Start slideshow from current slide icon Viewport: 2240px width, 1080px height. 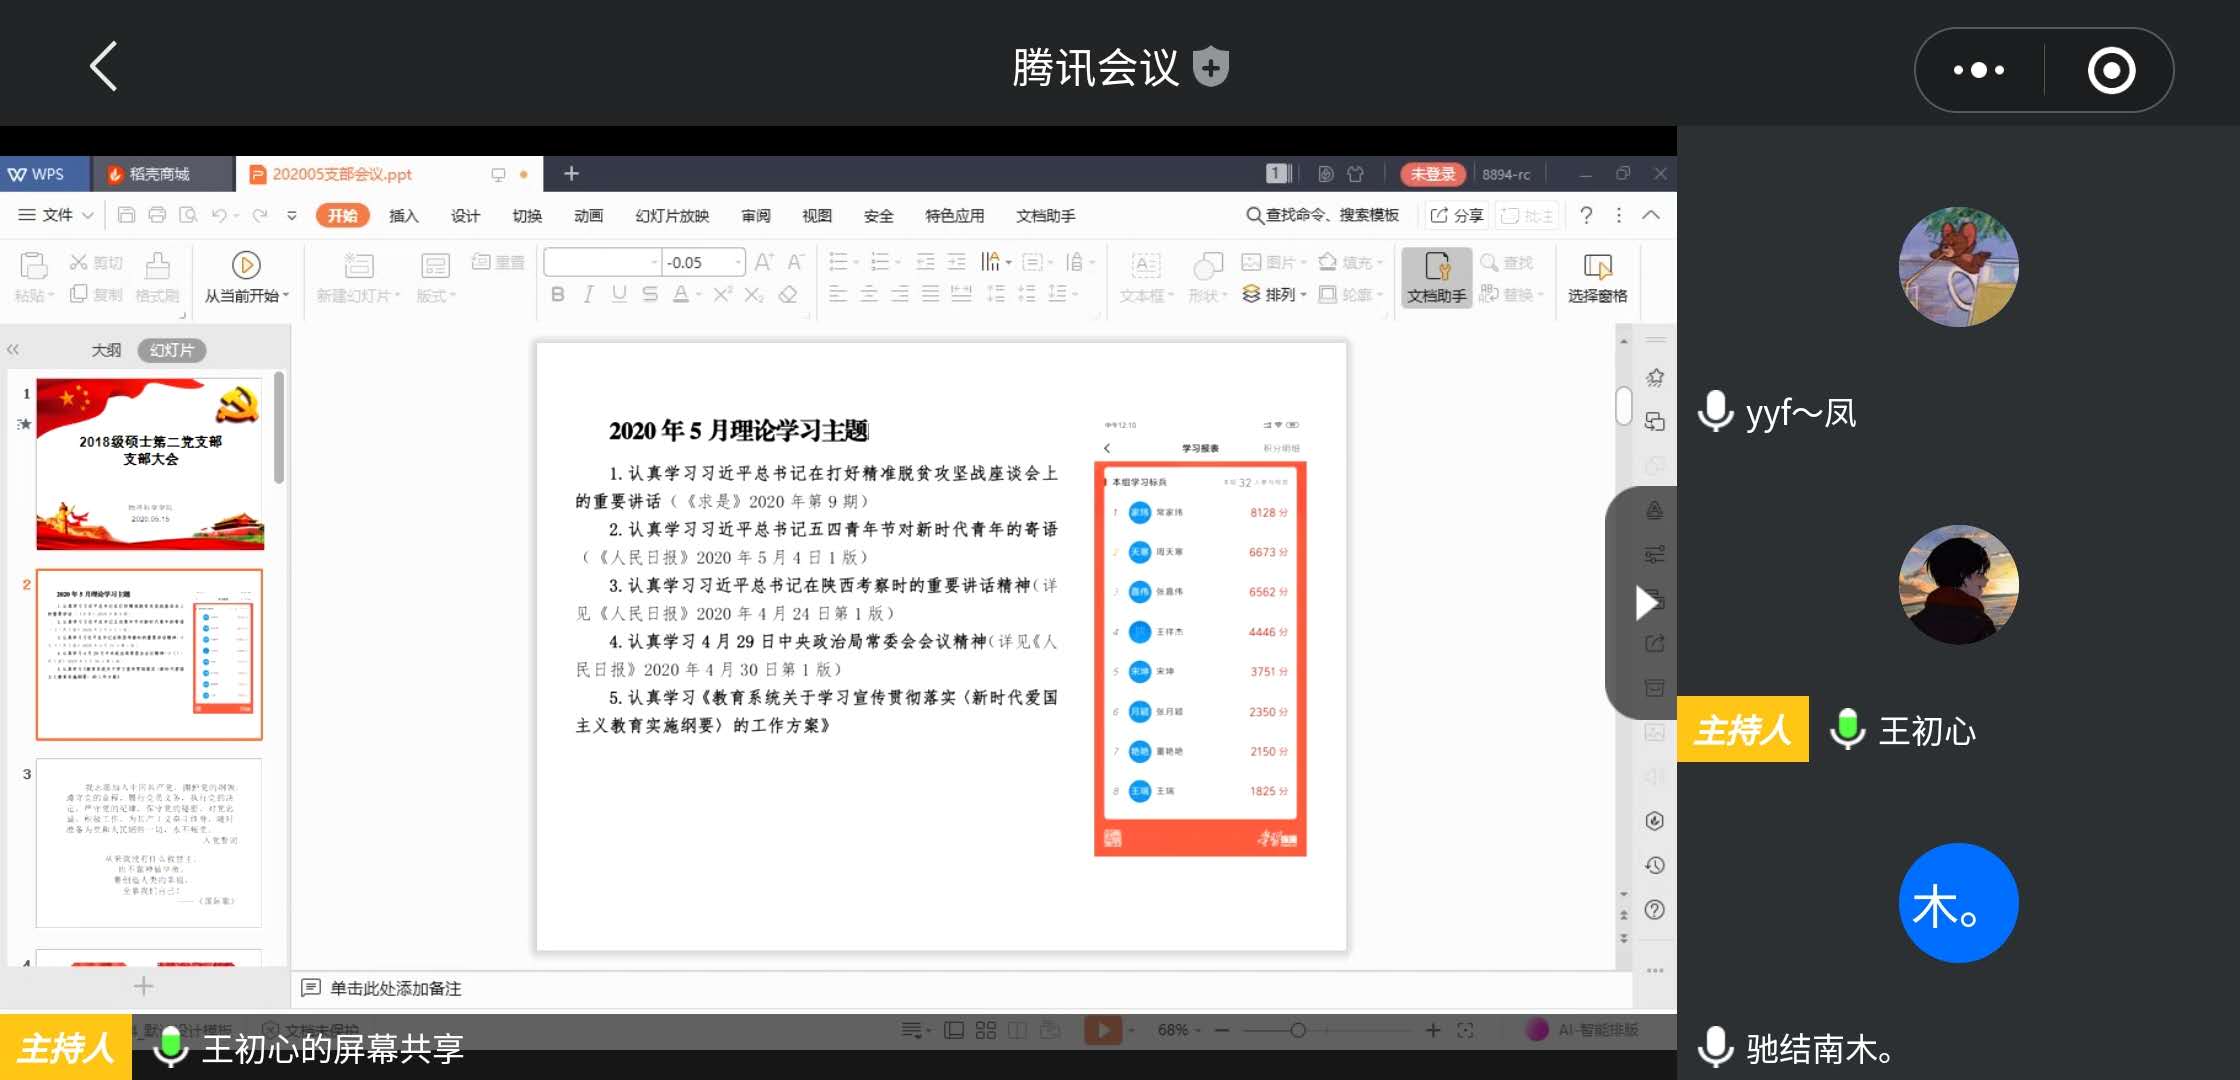246,265
